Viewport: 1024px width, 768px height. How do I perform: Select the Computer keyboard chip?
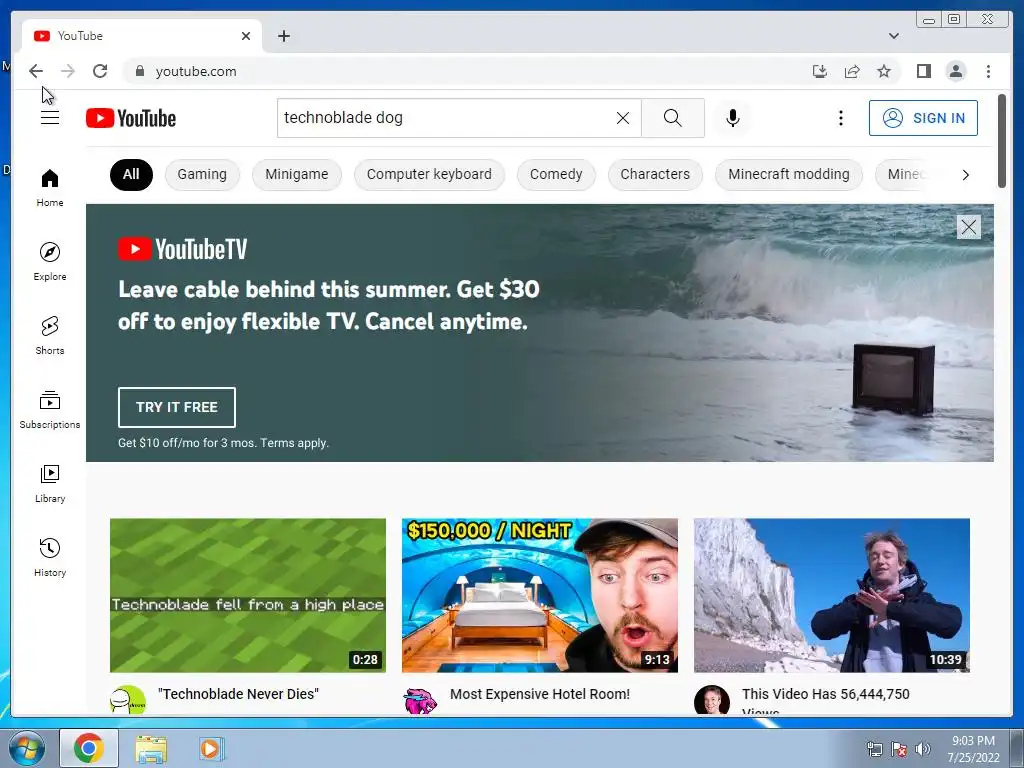pyautogui.click(x=429, y=174)
